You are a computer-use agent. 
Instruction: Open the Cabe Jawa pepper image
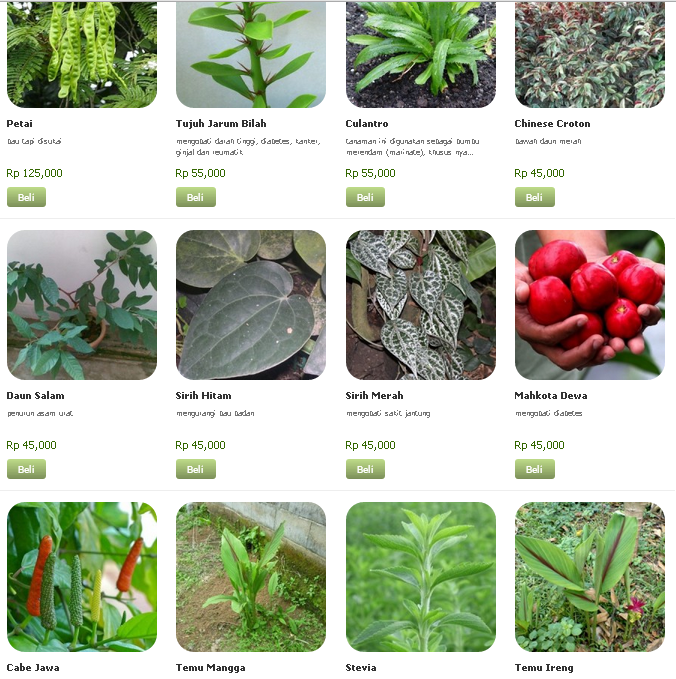(82, 577)
